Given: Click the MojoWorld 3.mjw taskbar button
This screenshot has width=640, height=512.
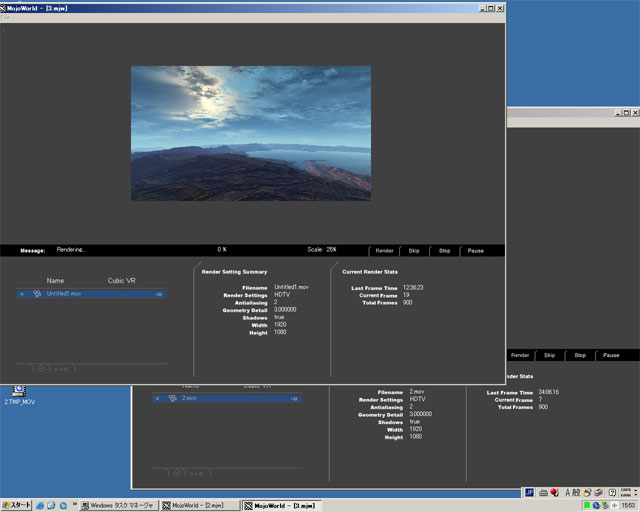Looking at the screenshot, I should pyautogui.click(x=282, y=505).
